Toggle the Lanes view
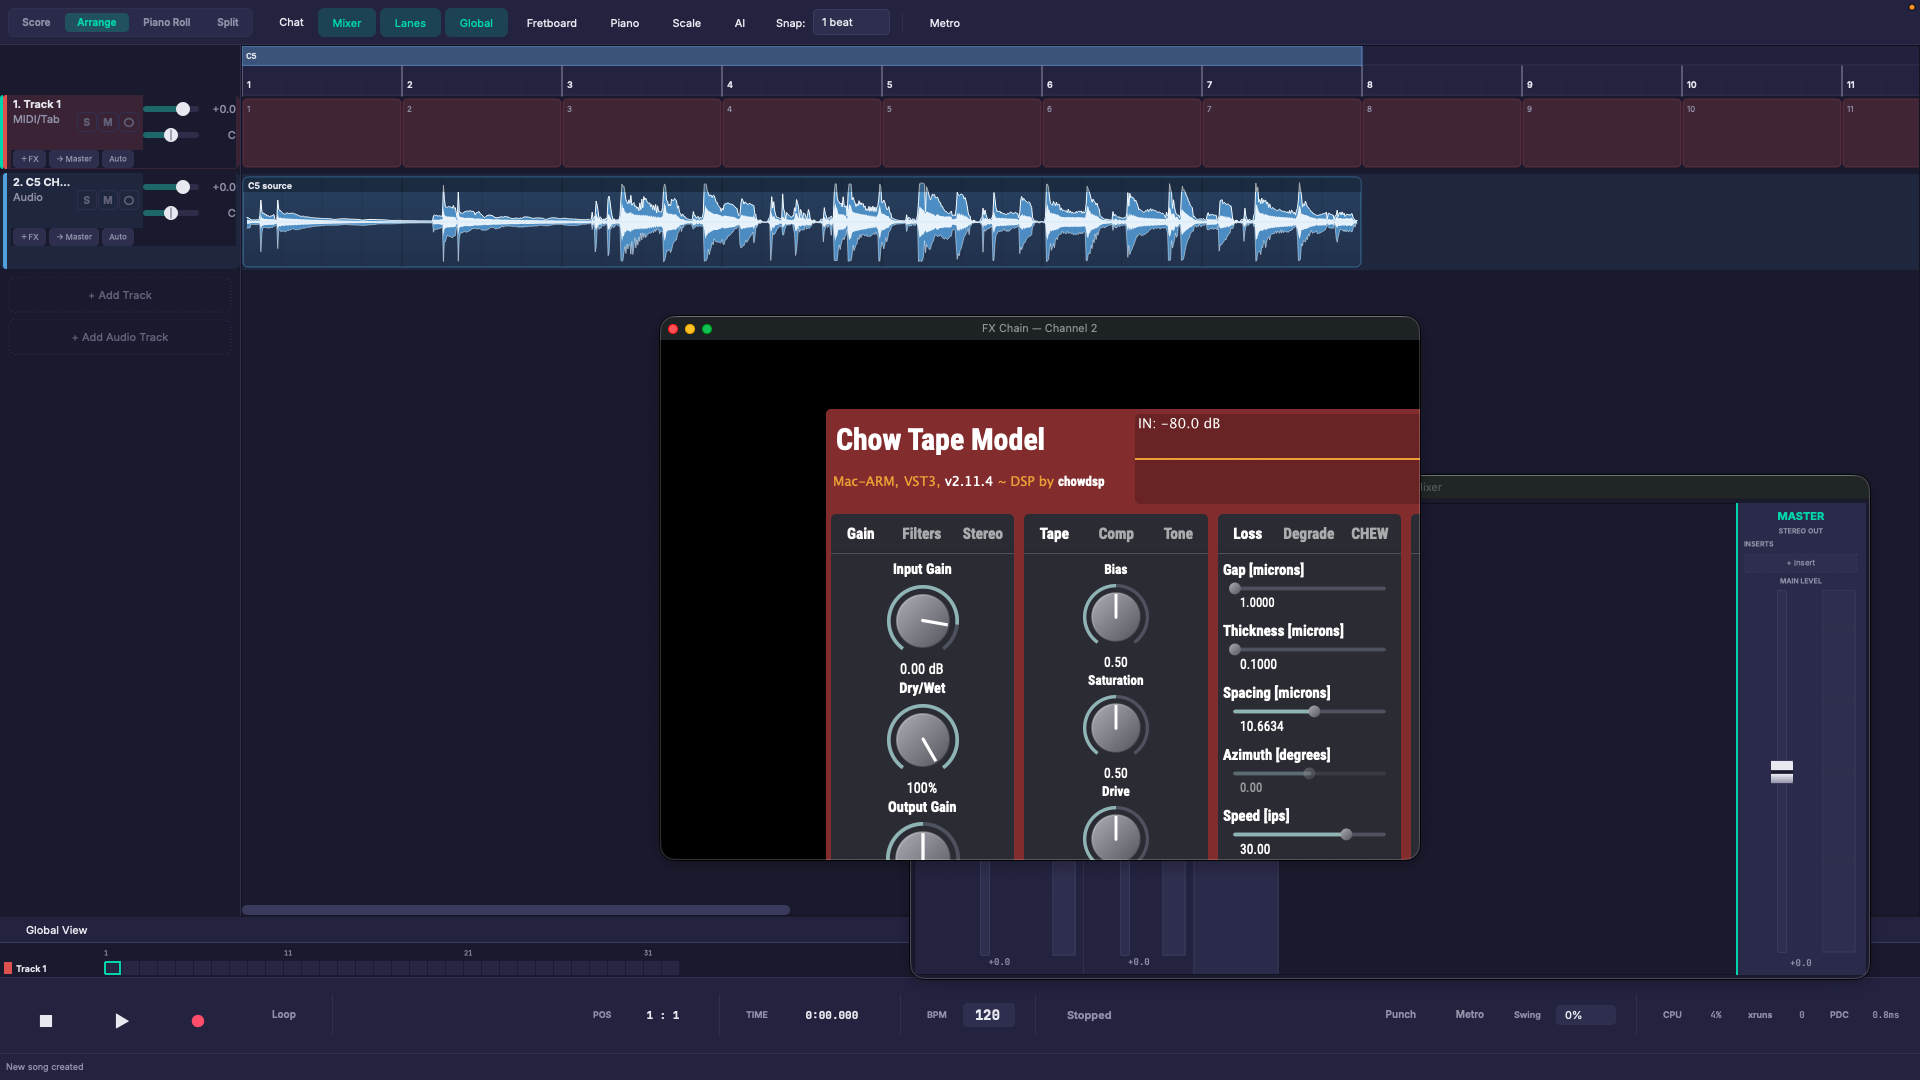1920x1080 pixels. (x=410, y=23)
